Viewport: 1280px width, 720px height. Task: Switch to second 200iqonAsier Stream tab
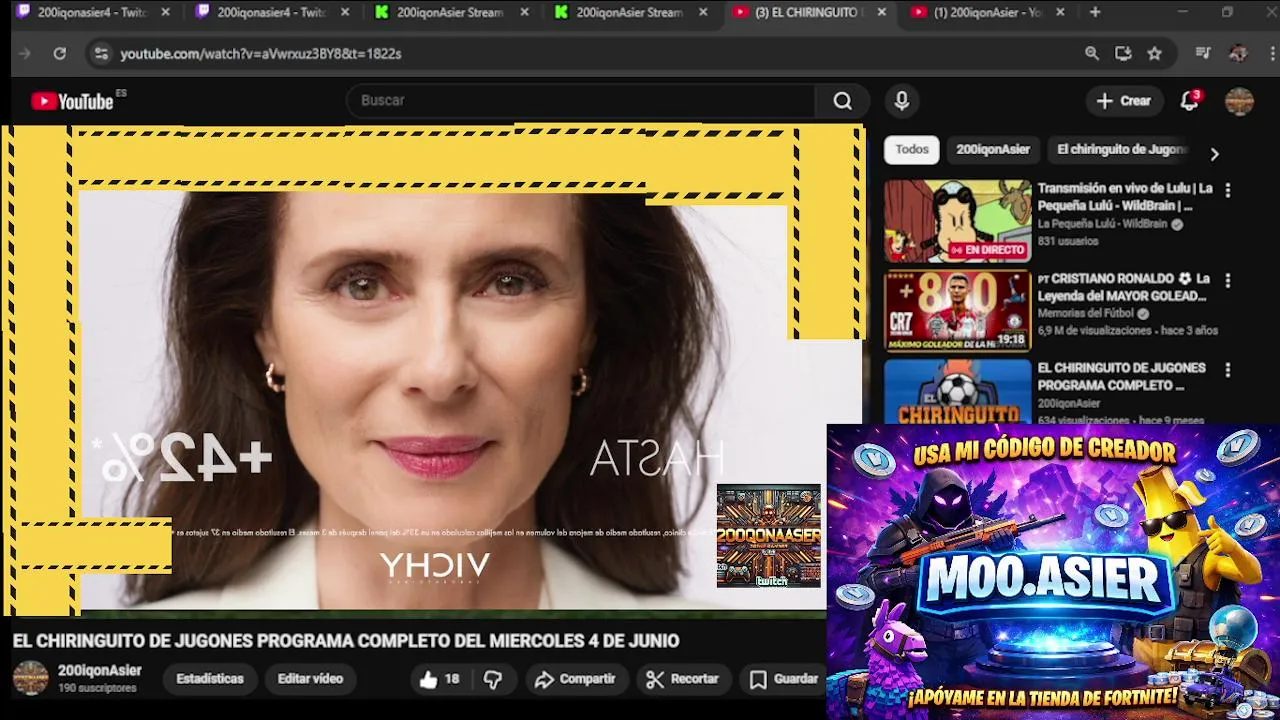[630, 12]
